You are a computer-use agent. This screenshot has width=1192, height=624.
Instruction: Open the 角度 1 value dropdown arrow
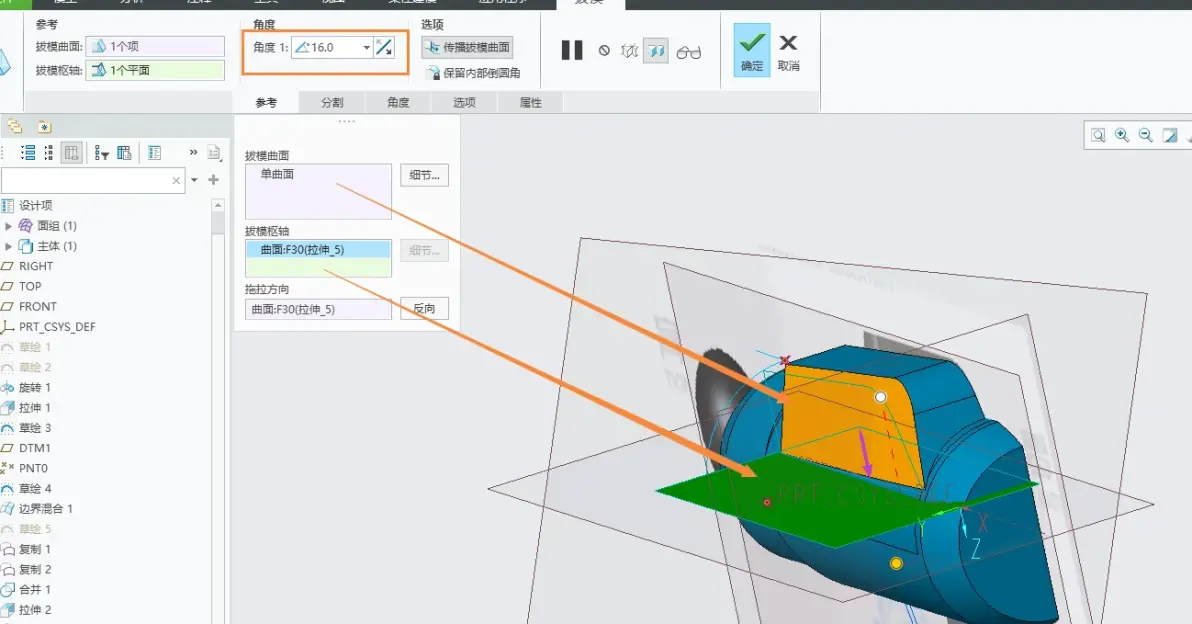pyautogui.click(x=366, y=47)
